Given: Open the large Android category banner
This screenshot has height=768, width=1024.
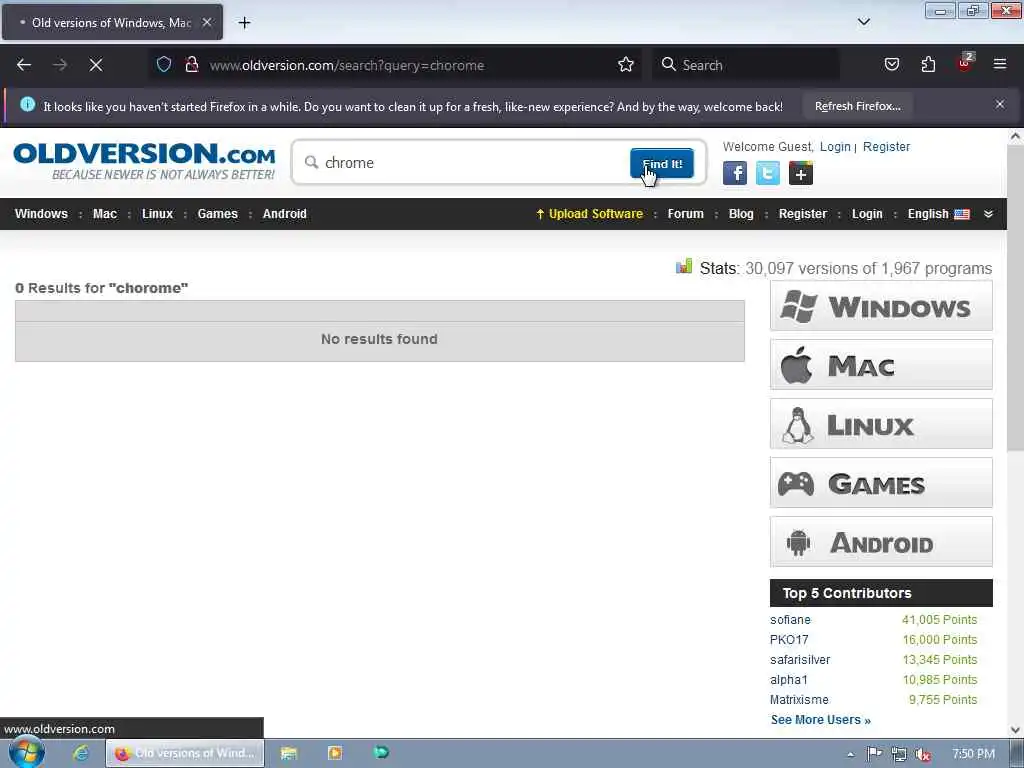Looking at the screenshot, I should [x=881, y=542].
